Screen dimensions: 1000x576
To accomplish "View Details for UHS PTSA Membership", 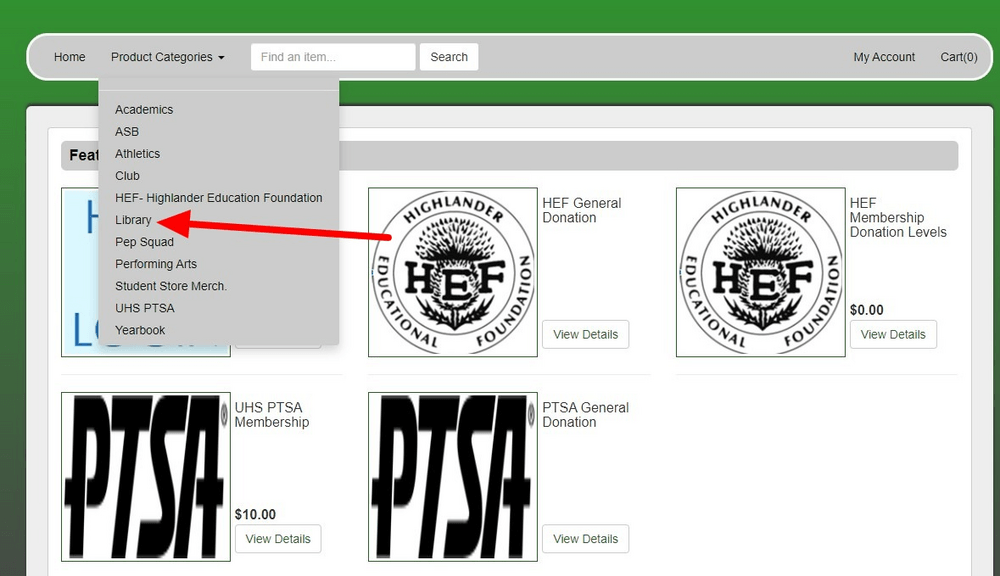I will (x=278, y=538).
